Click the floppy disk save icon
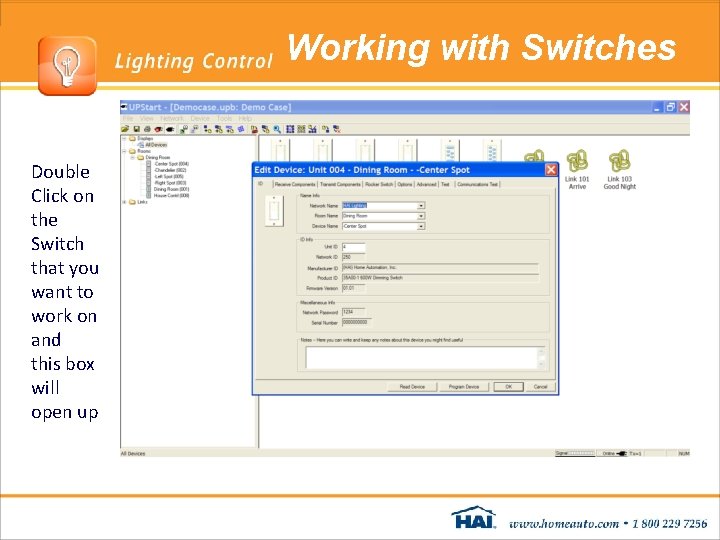 (x=136, y=129)
